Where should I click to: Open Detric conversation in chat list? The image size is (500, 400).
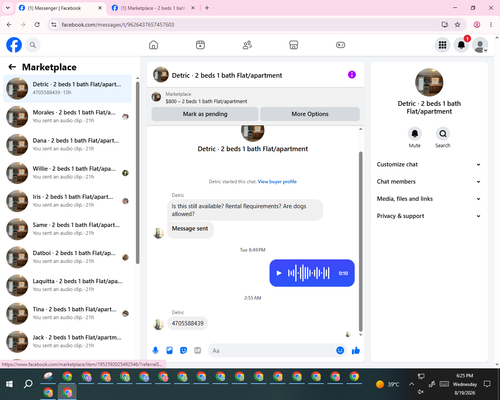pyautogui.click(x=67, y=88)
